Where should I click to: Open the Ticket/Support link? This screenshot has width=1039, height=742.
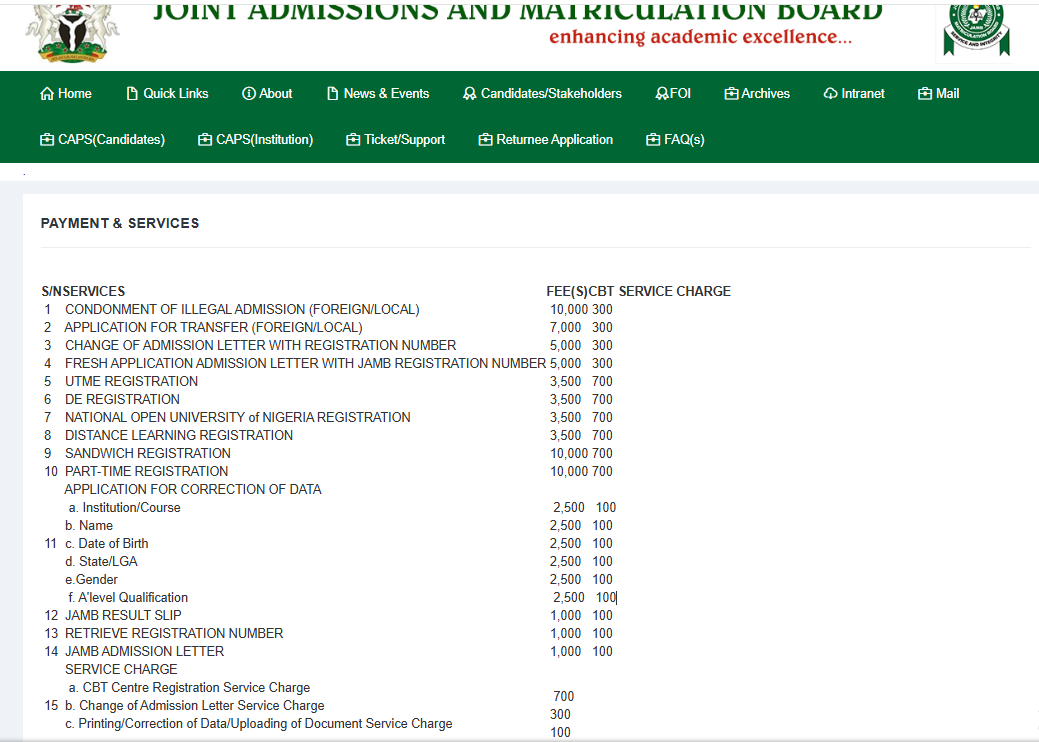click(396, 140)
